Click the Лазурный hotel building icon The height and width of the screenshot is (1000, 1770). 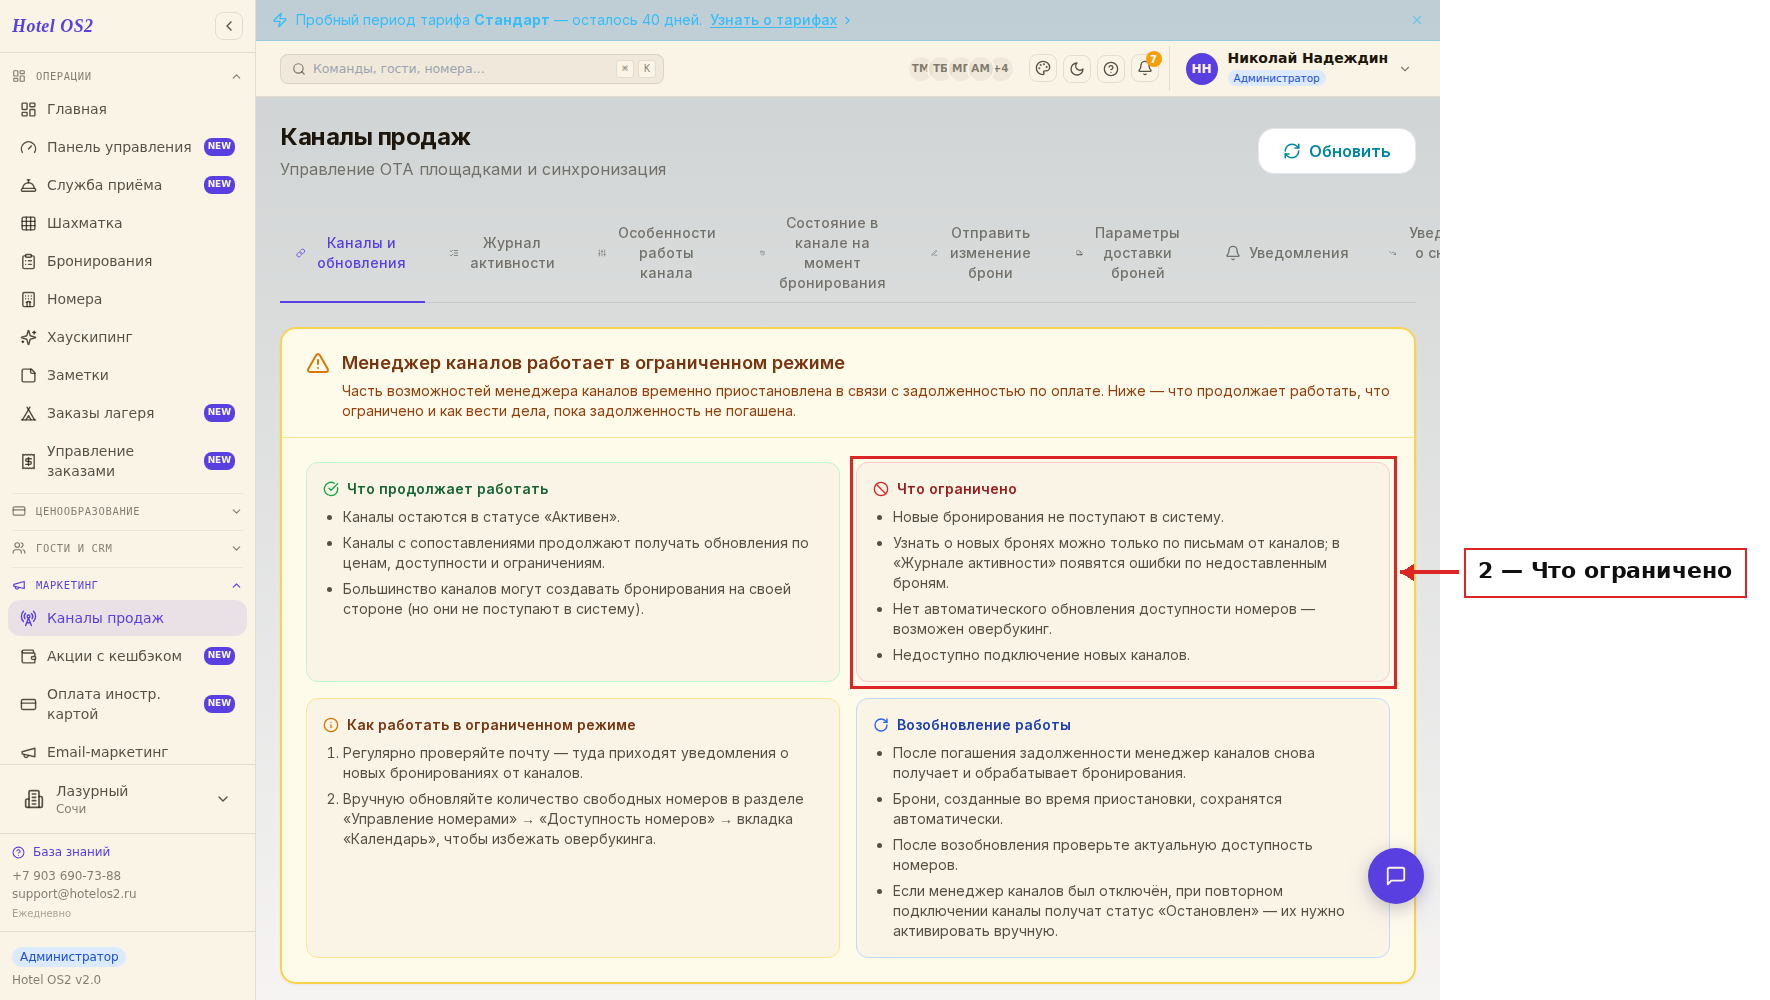34,798
